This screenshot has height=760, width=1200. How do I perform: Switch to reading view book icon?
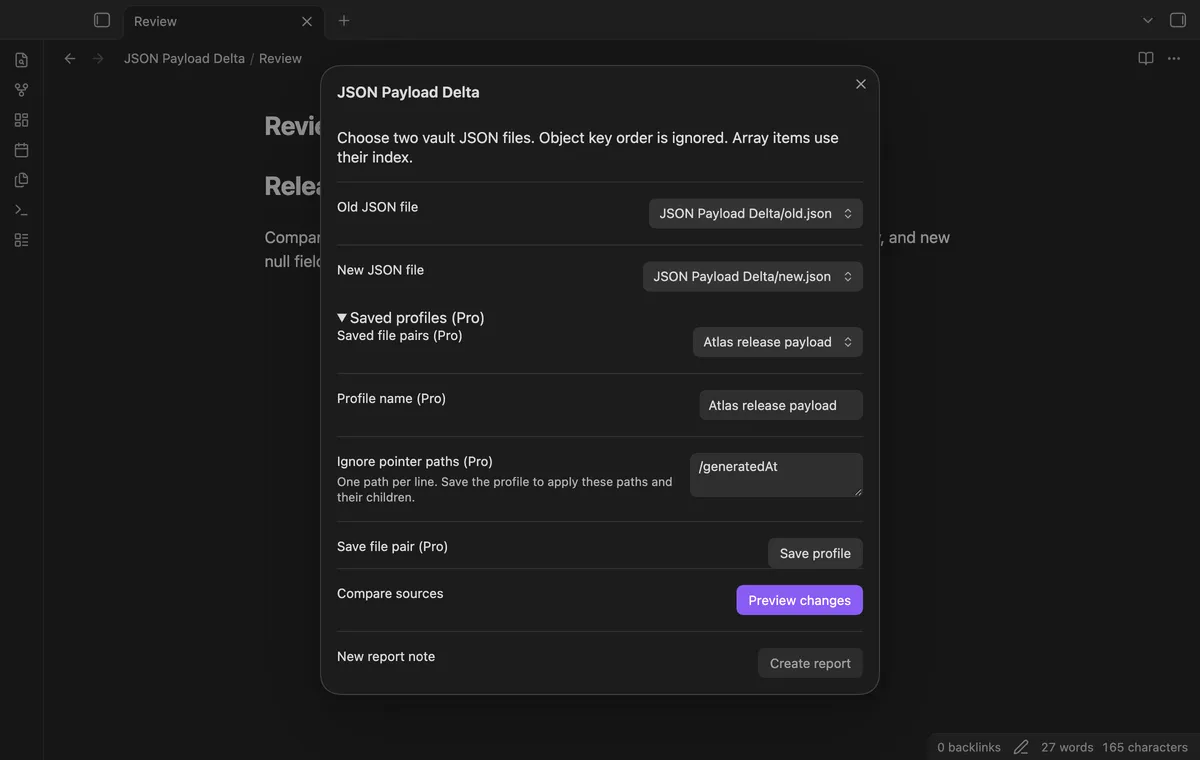pyautogui.click(x=1146, y=58)
